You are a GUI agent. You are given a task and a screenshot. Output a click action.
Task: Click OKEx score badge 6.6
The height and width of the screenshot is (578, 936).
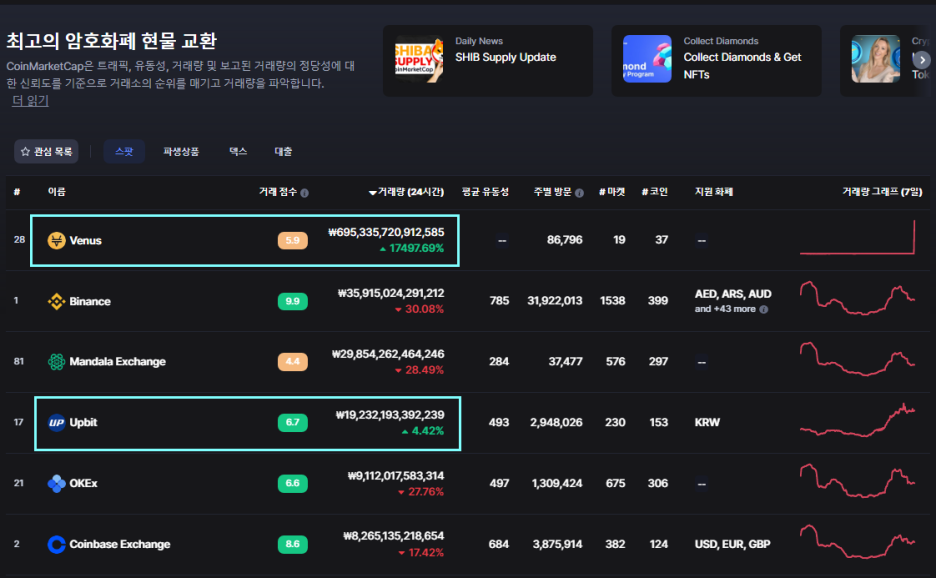(x=292, y=483)
